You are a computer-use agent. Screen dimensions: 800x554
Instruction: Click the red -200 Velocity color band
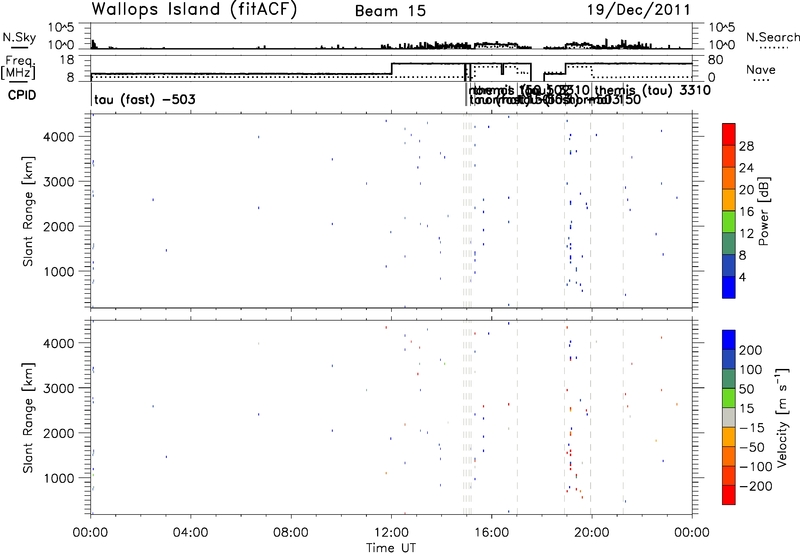pos(729,495)
